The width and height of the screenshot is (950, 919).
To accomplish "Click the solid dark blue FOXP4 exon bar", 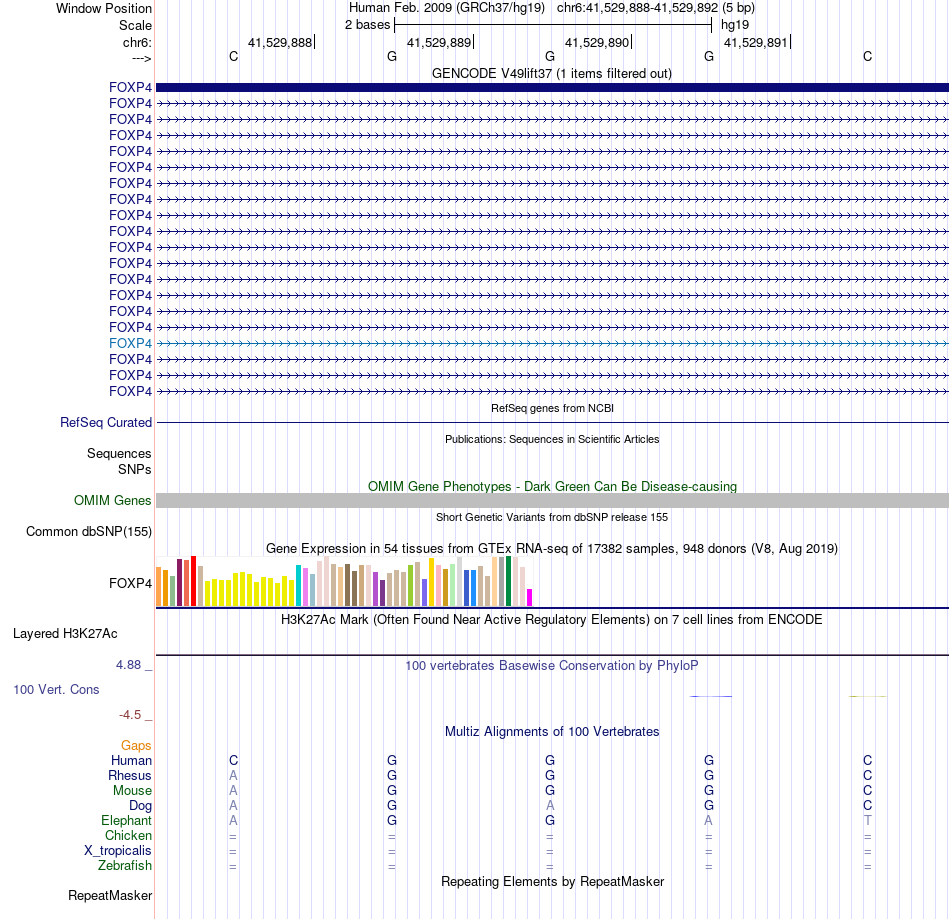I will [x=552, y=87].
